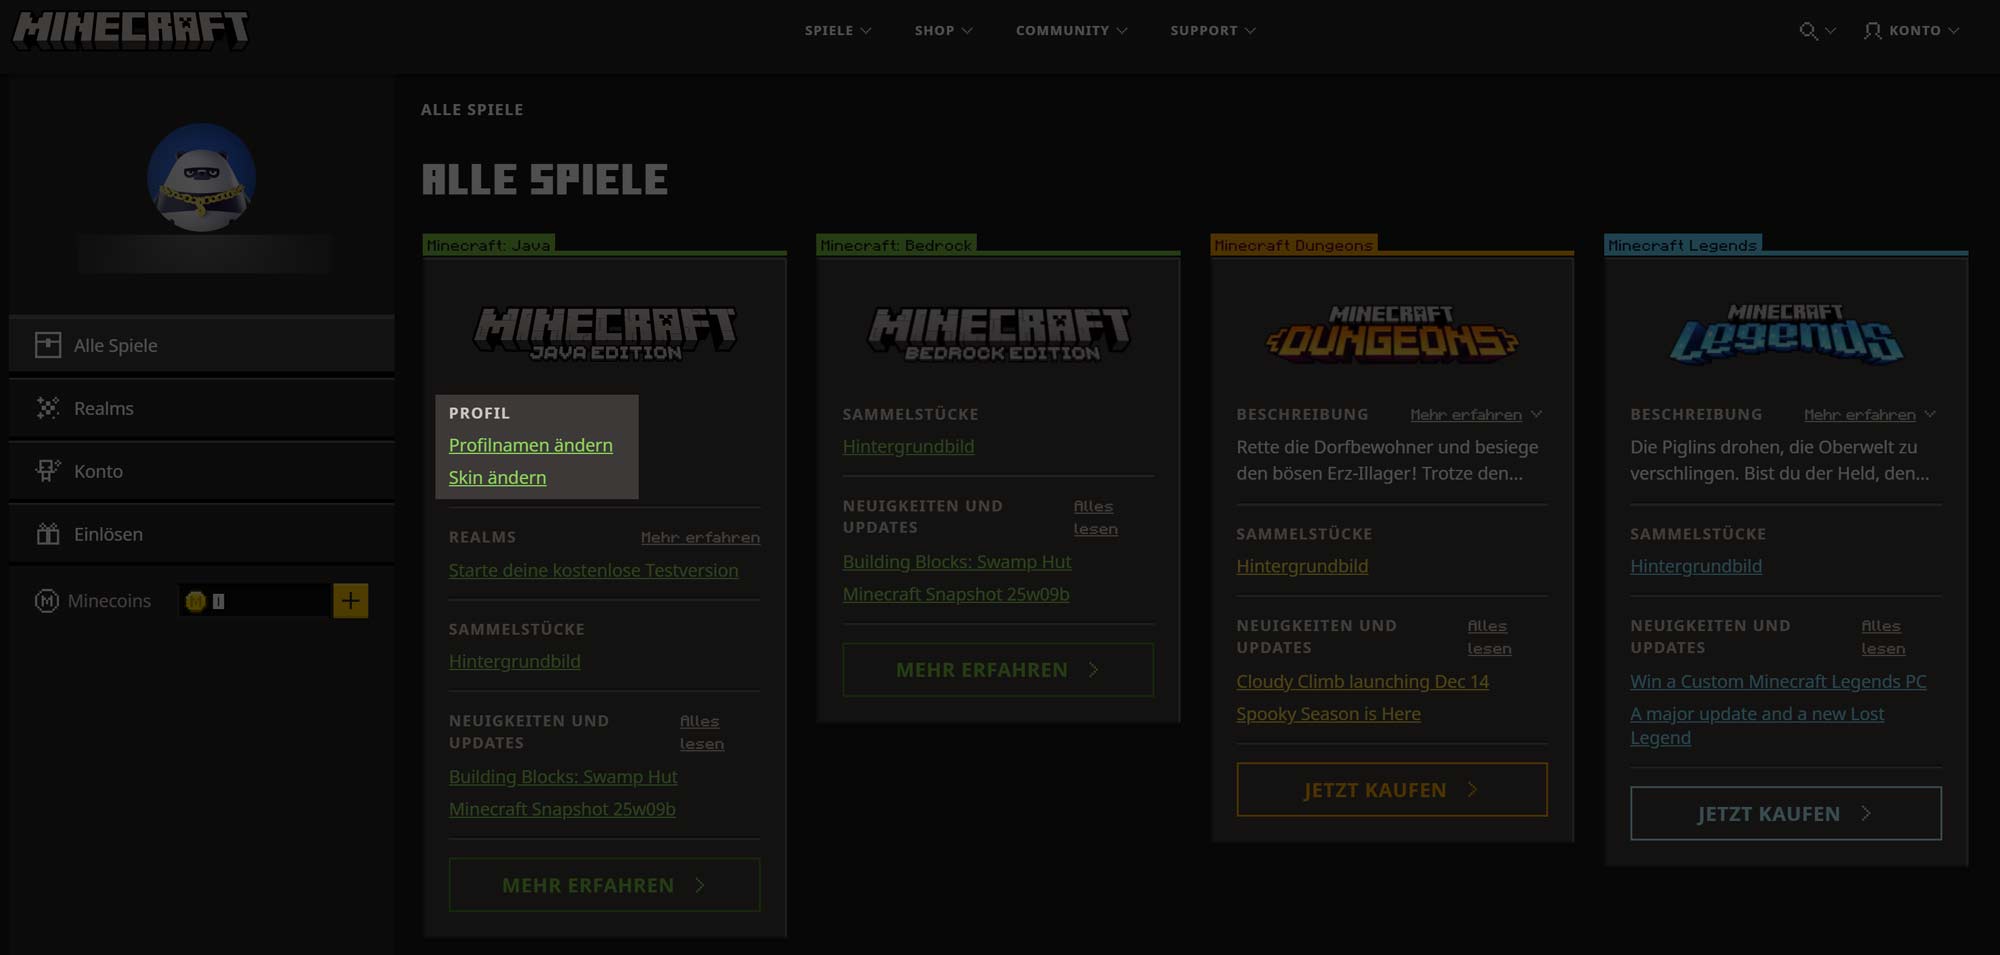Click Mehr erfahren button in Java card
Viewport: 2000px width, 955px height.
pyautogui.click(x=604, y=885)
